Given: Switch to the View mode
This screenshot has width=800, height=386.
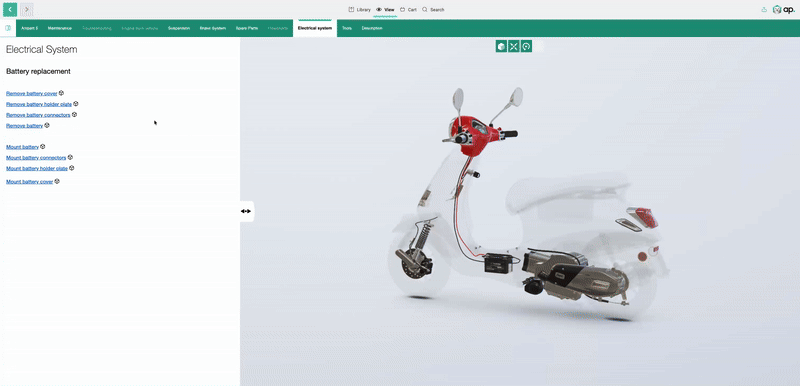Looking at the screenshot, I should point(385,9).
